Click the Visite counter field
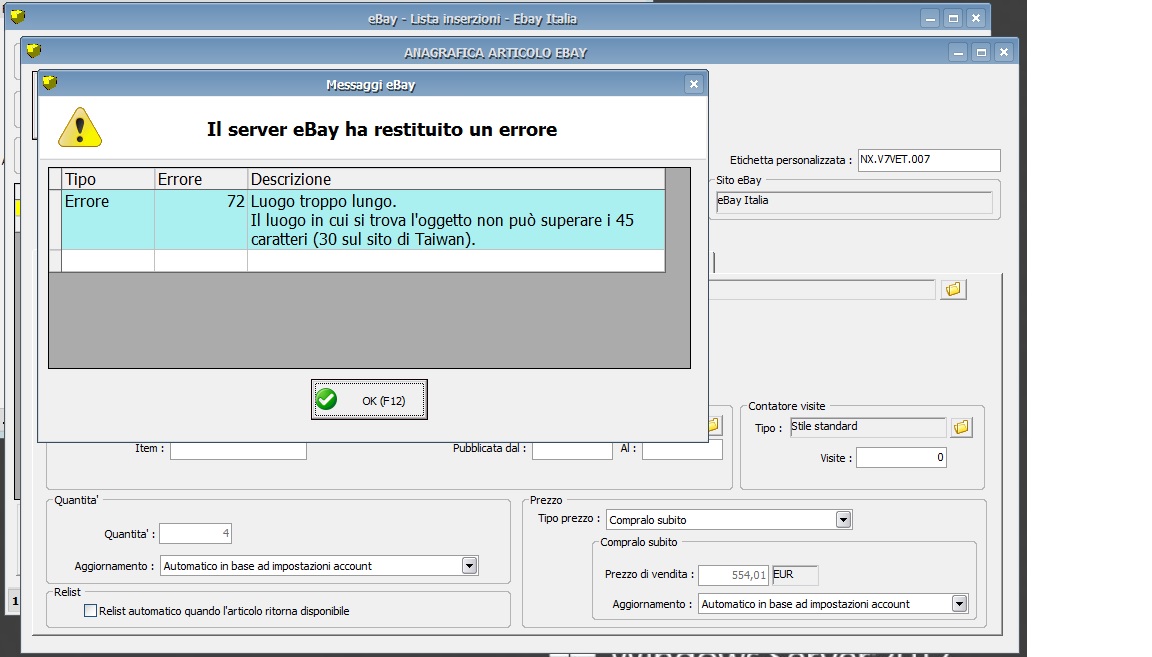 tap(901, 458)
